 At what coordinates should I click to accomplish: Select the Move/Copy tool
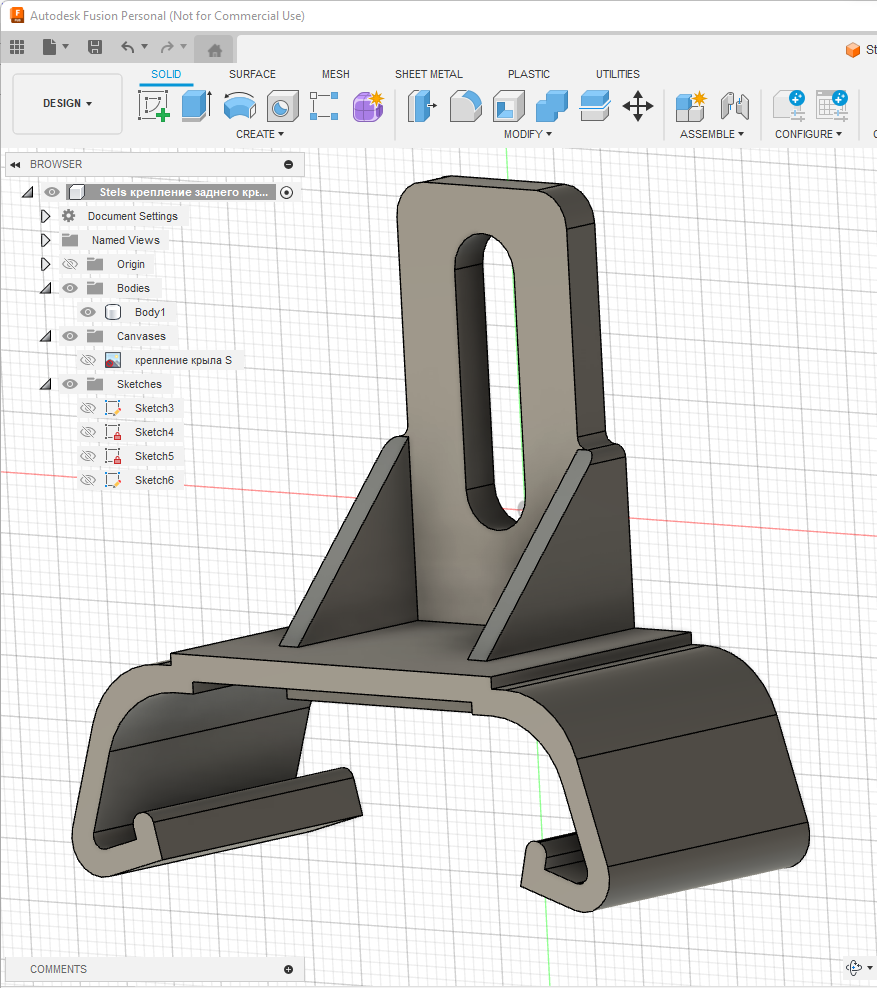tap(638, 105)
